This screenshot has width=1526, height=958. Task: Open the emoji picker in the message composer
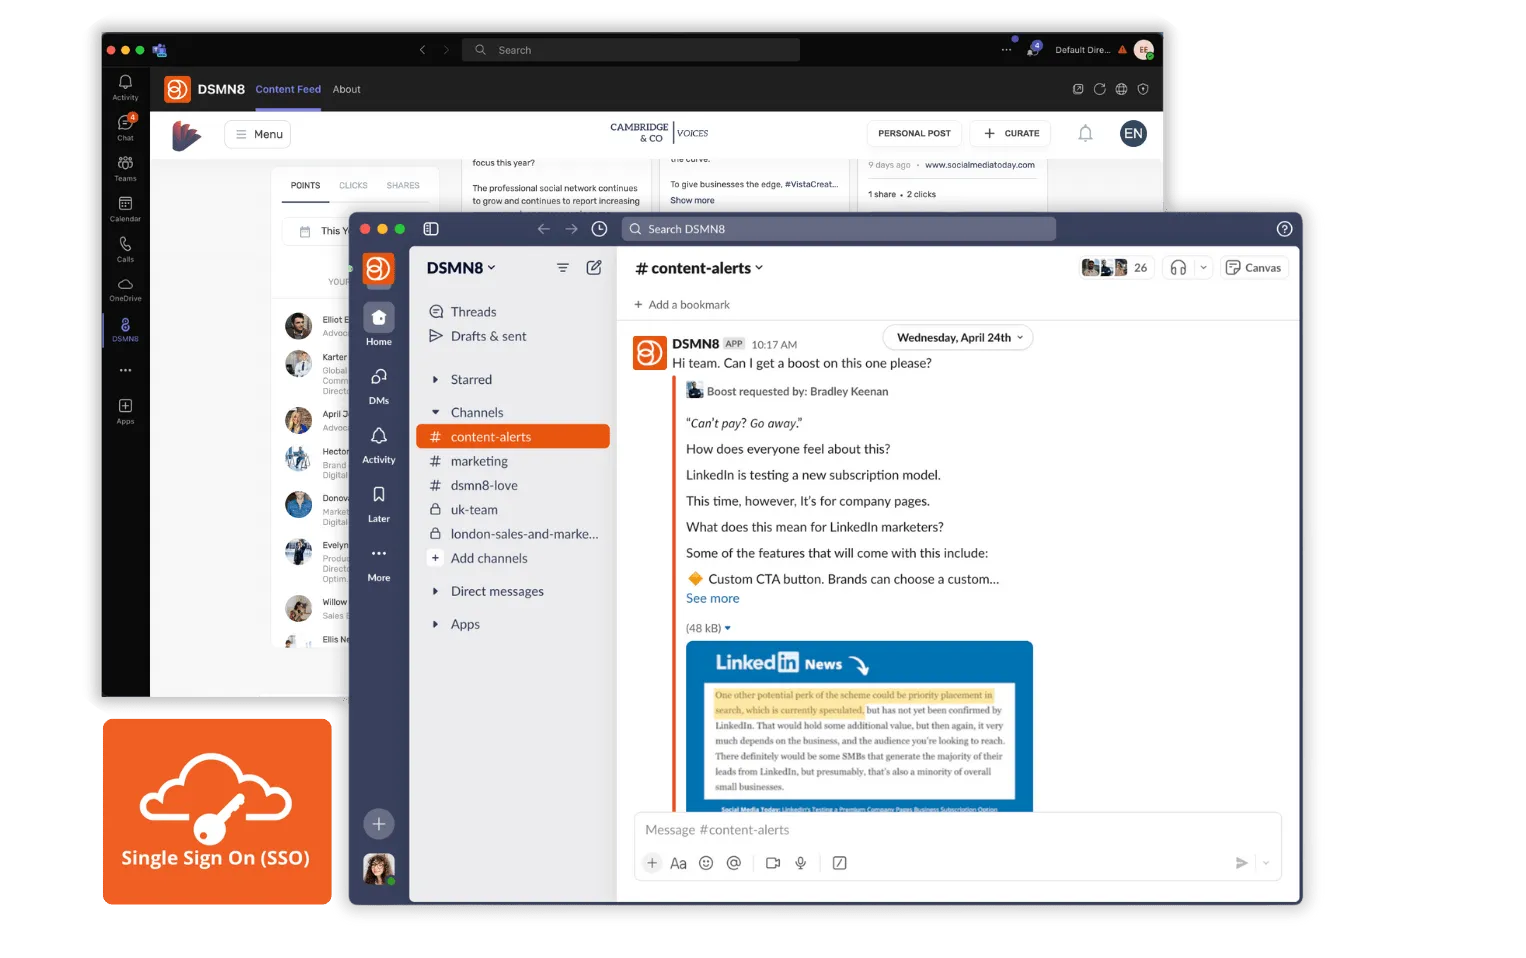[x=706, y=863]
